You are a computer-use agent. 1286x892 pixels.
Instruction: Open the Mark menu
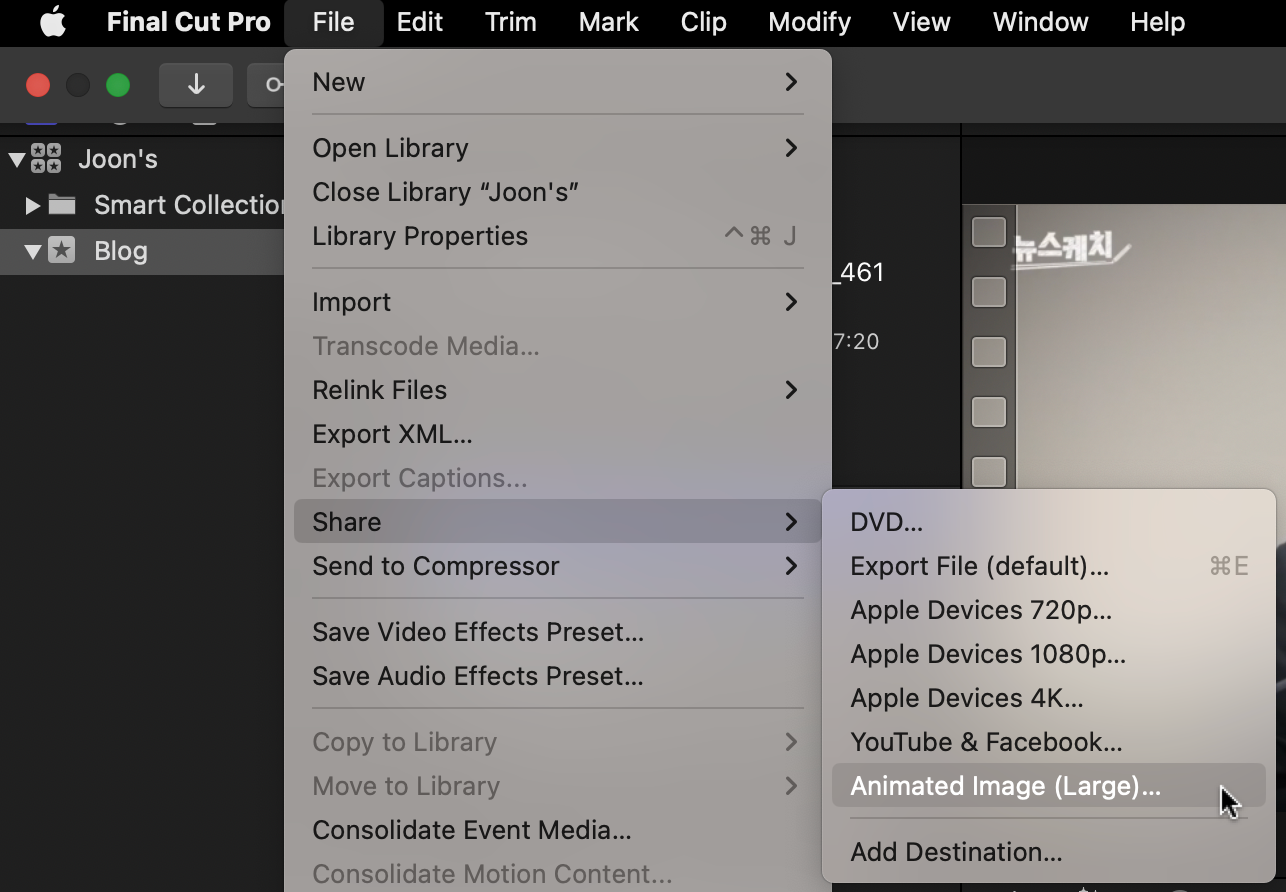(608, 22)
